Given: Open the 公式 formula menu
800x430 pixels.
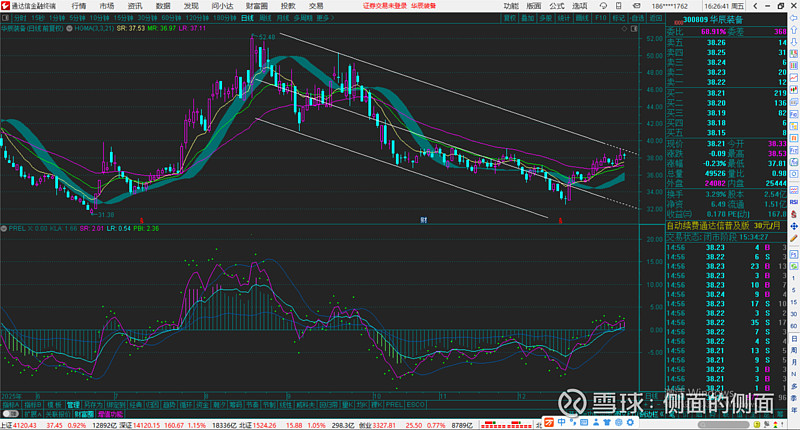Looking at the screenshot, I should [x=557, y=6].
